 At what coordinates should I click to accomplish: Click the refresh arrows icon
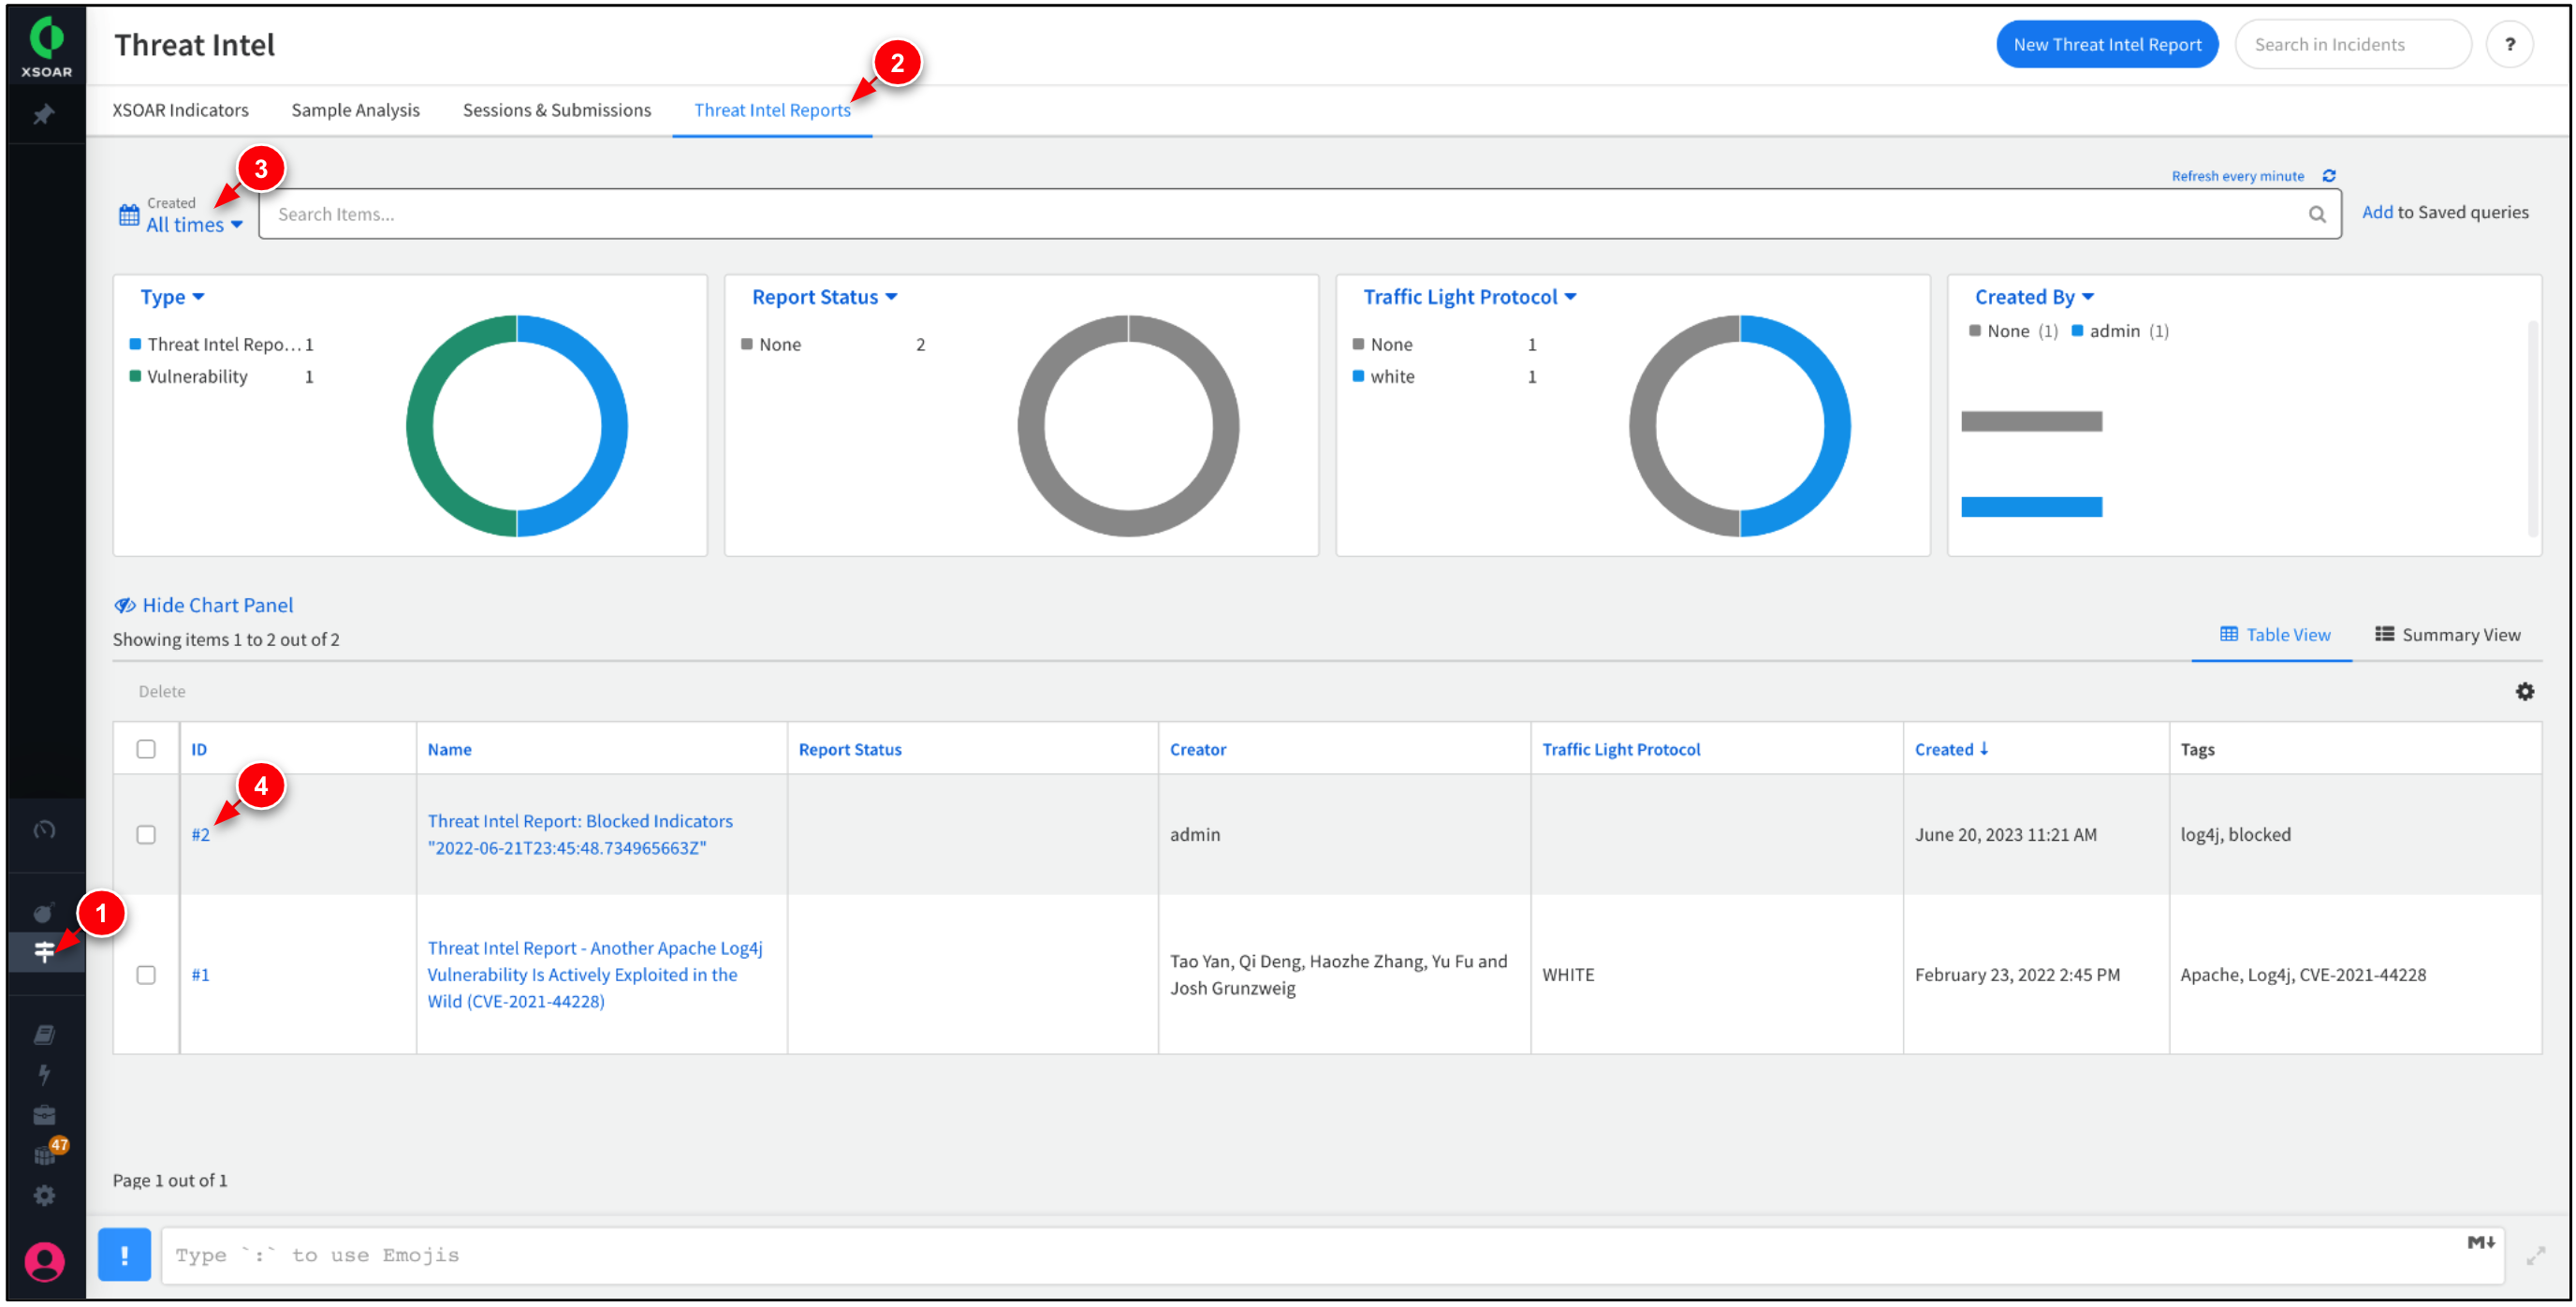tap(2328, 176)
